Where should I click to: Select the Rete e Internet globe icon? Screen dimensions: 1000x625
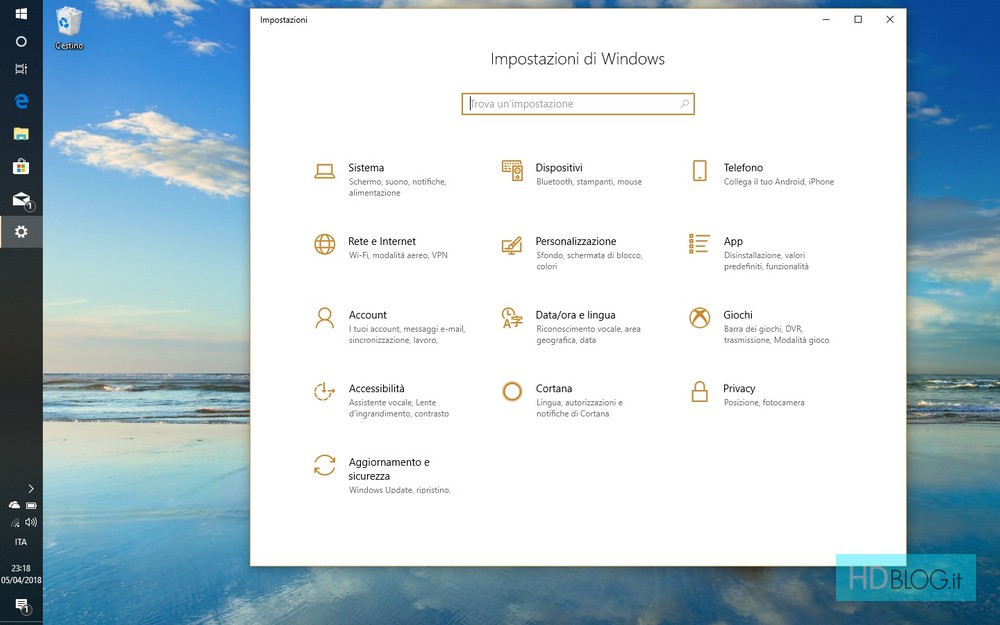tap(324, 245)
